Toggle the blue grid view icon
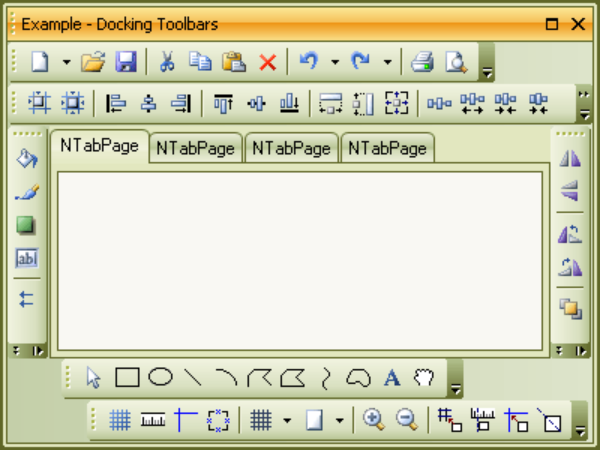600x450 pixels. click(120, 420)
